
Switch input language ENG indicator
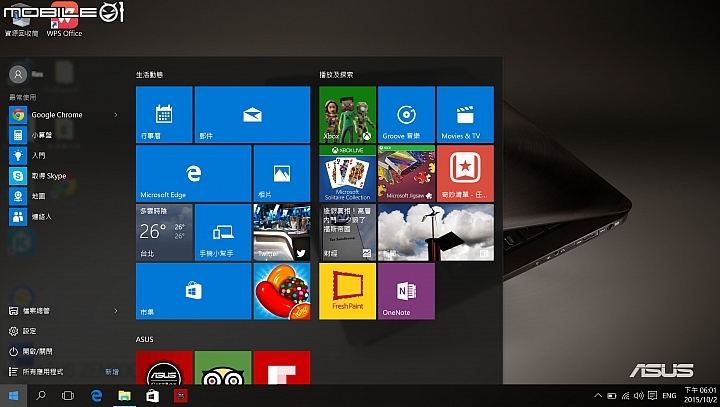[669, 396]
